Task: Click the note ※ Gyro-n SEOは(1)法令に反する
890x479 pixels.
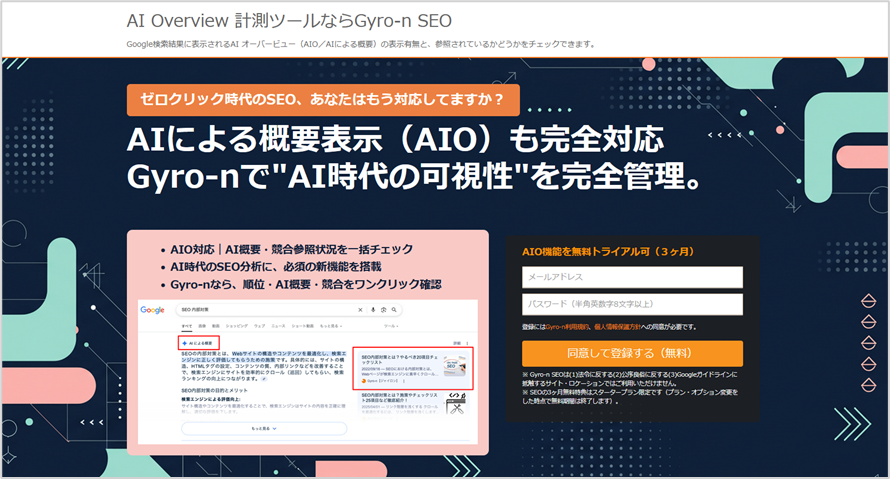Action: pos(630,379)
